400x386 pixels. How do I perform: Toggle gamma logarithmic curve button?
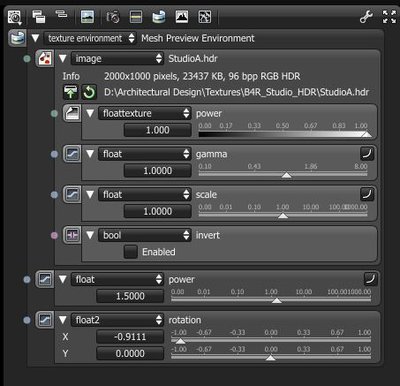pos(367,154)
